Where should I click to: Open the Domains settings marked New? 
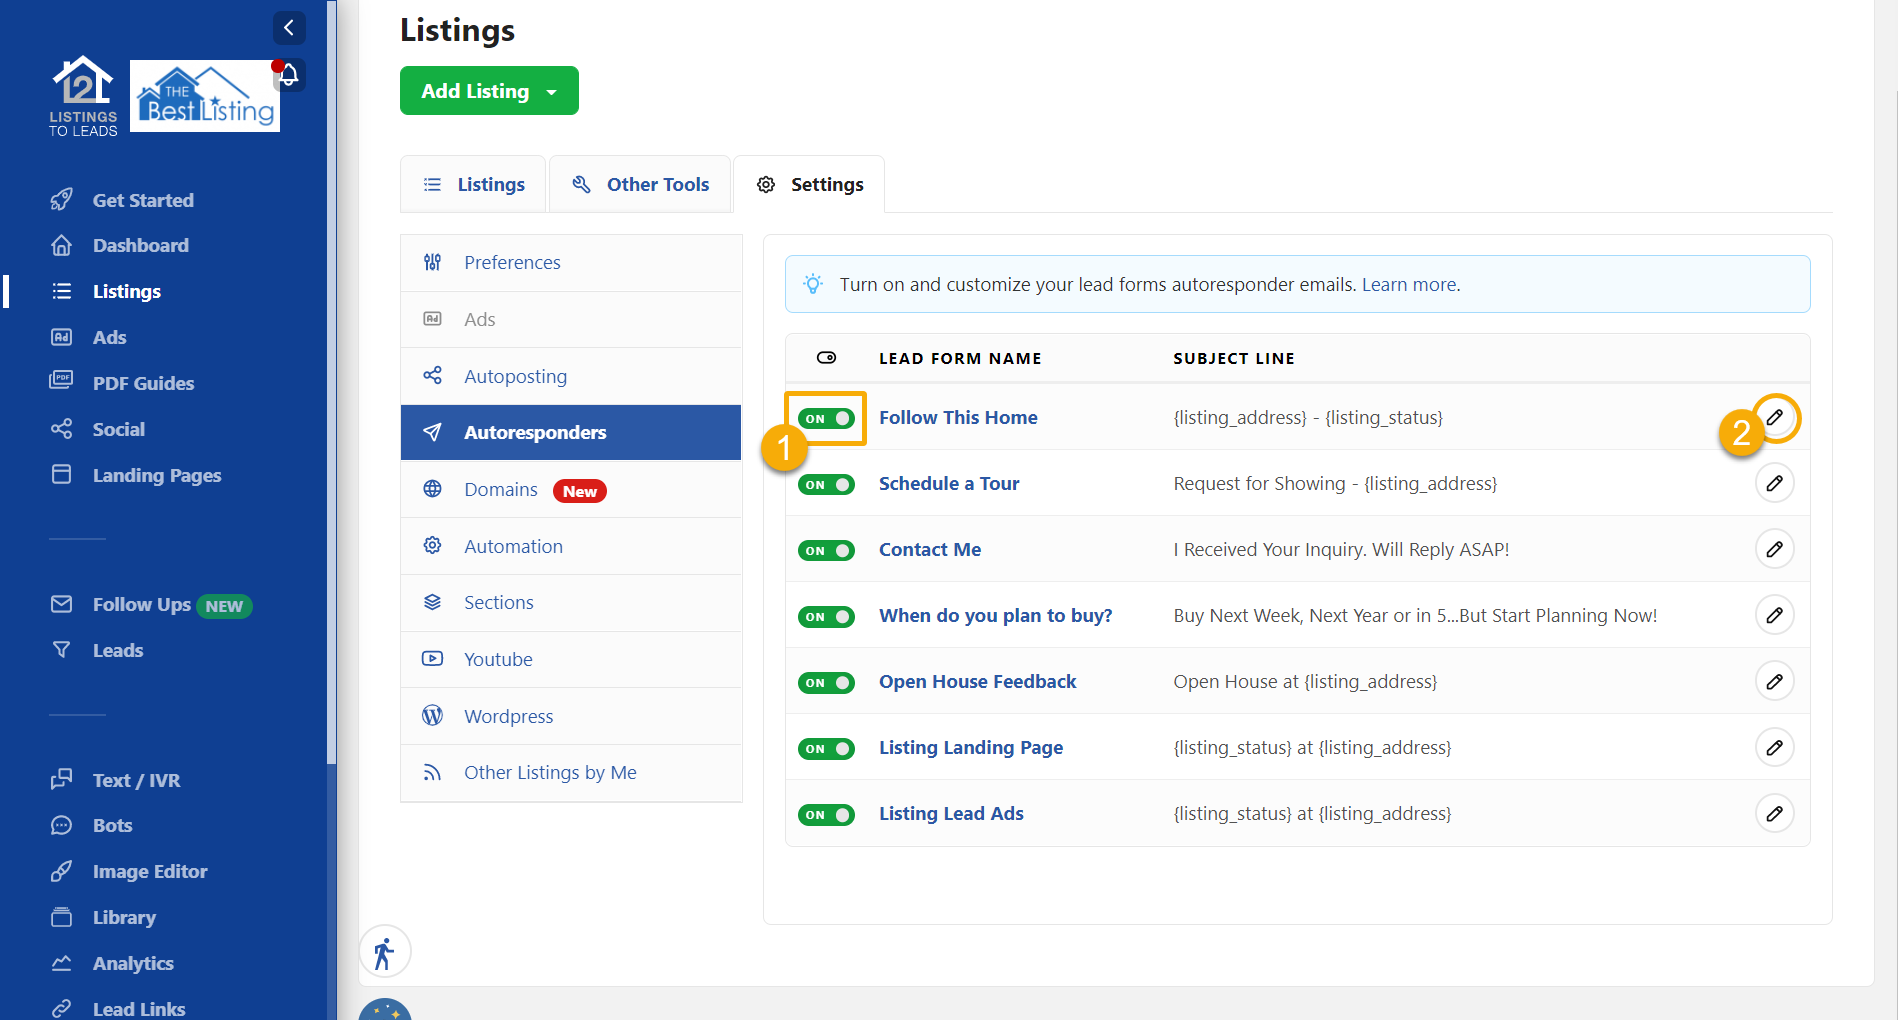501,489
